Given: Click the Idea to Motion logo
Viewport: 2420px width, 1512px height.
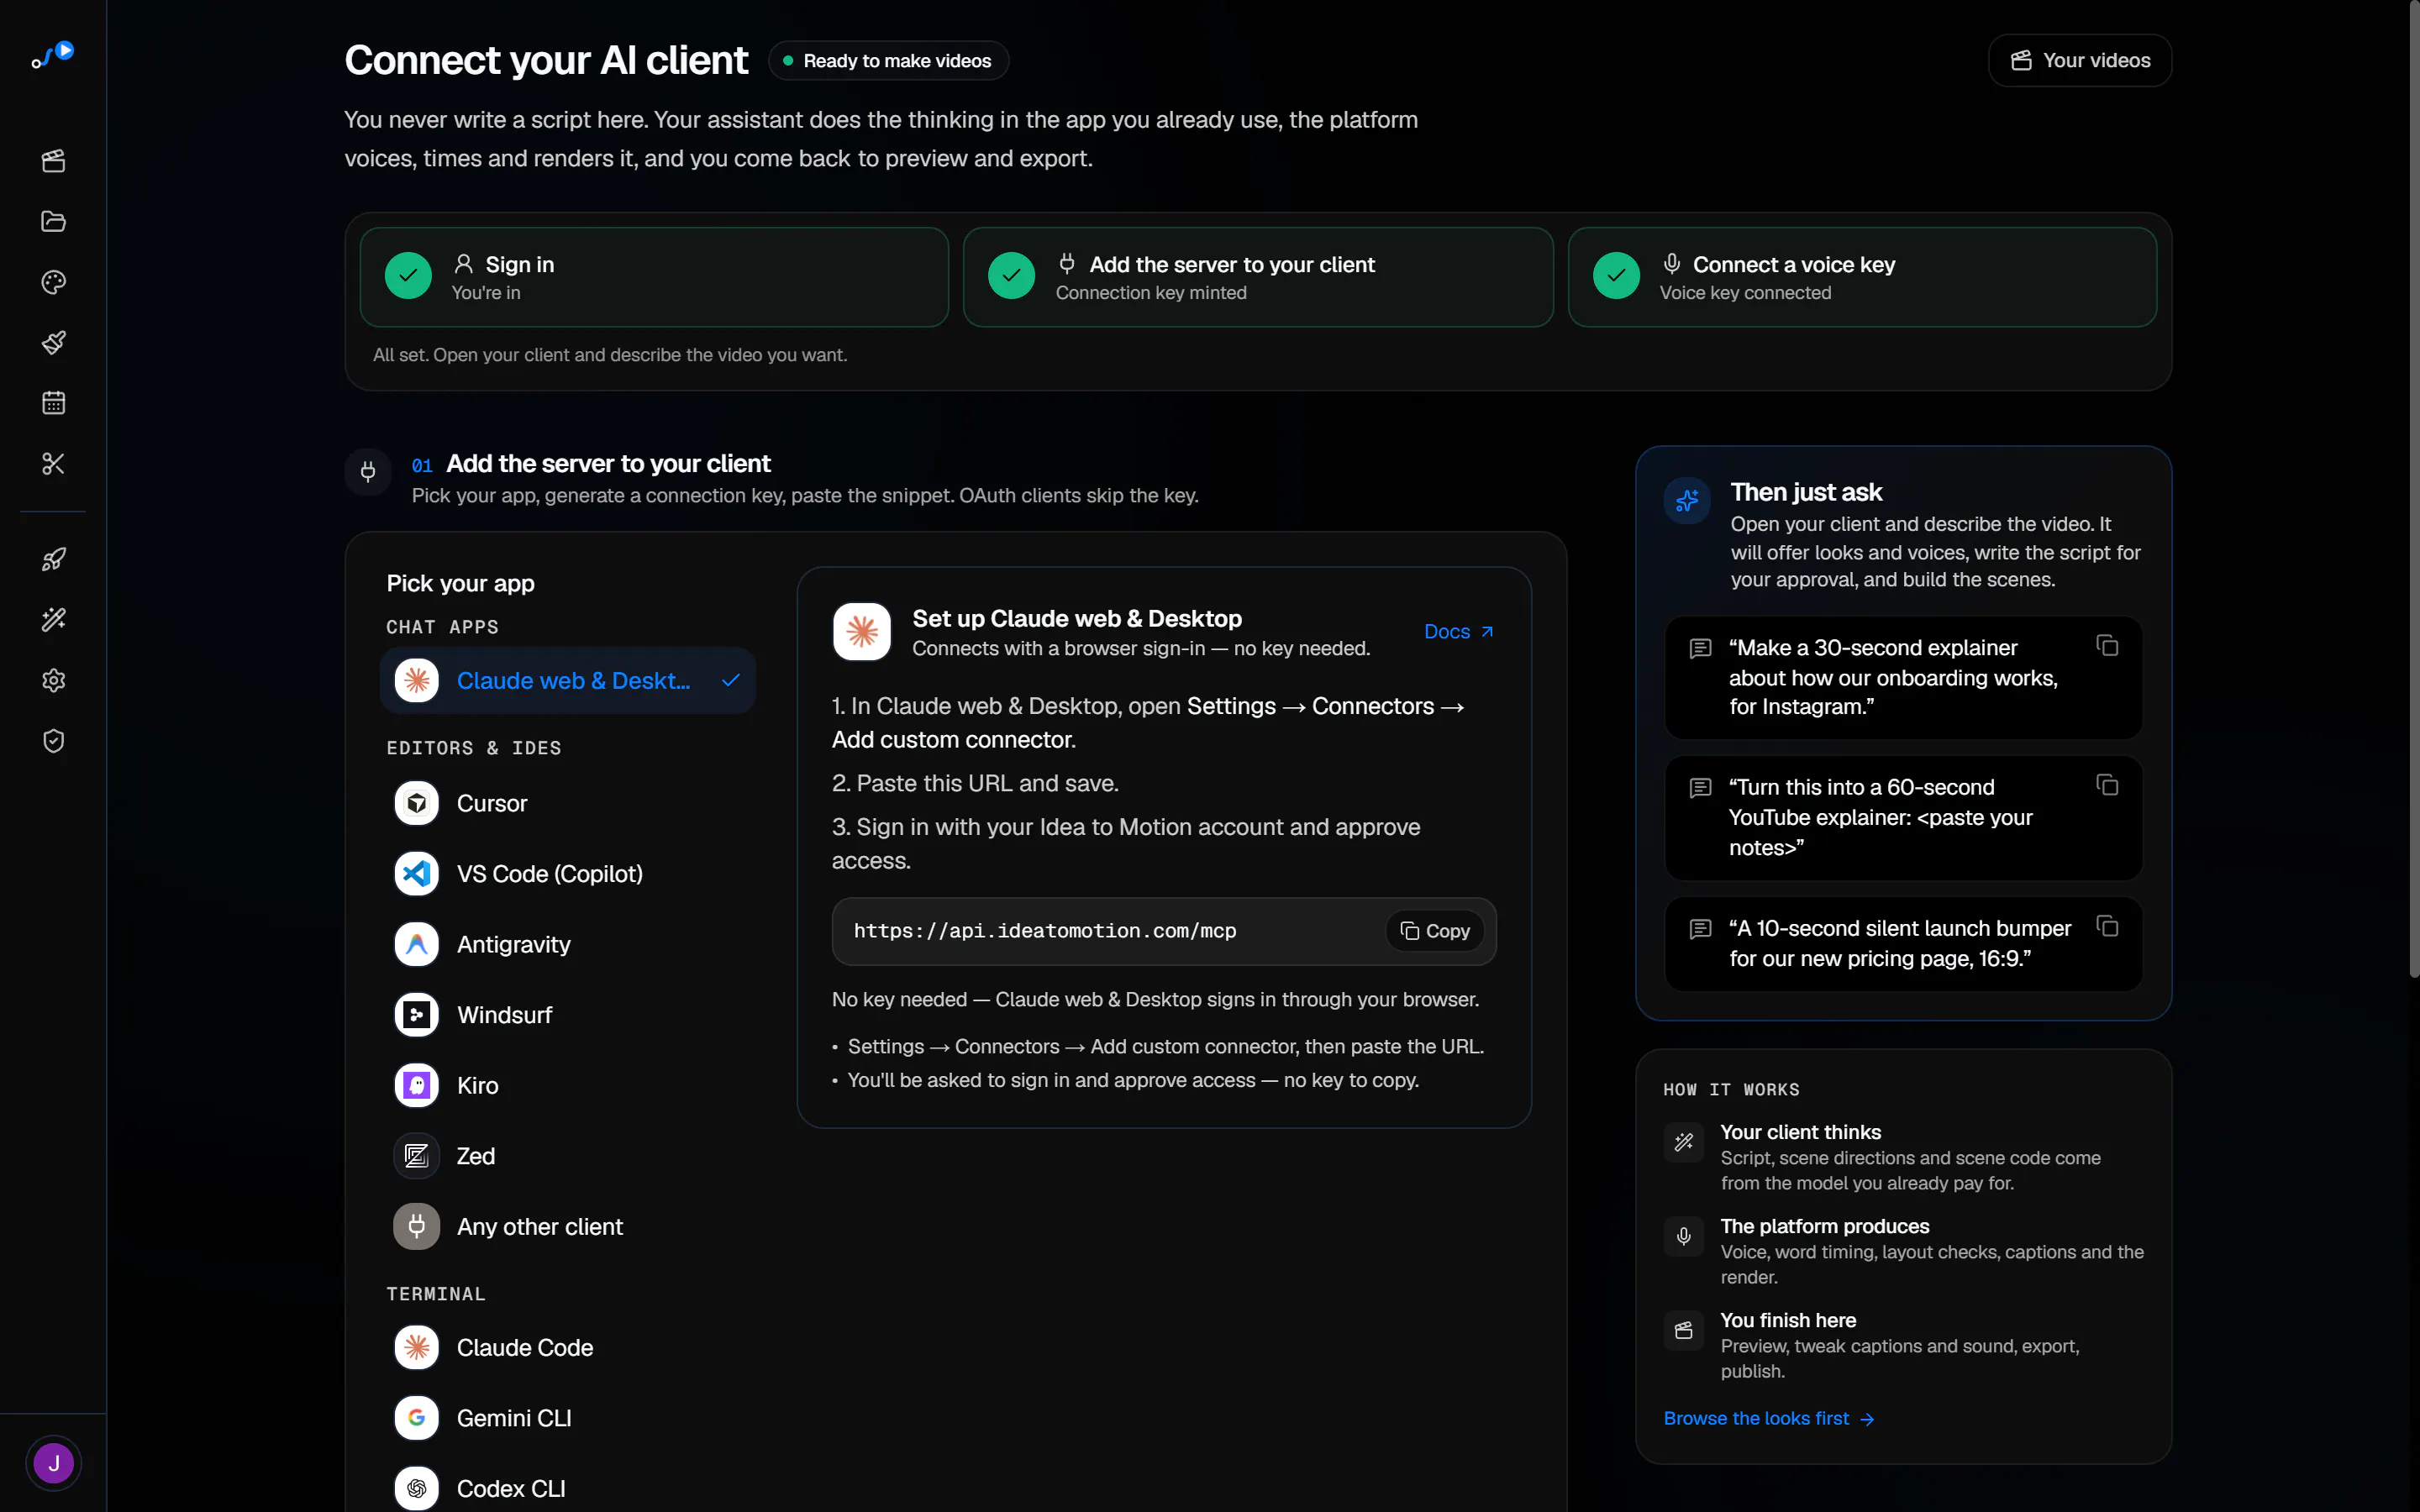Looking at the screenshot, I should pyautogui.click(x=53, y=54).
